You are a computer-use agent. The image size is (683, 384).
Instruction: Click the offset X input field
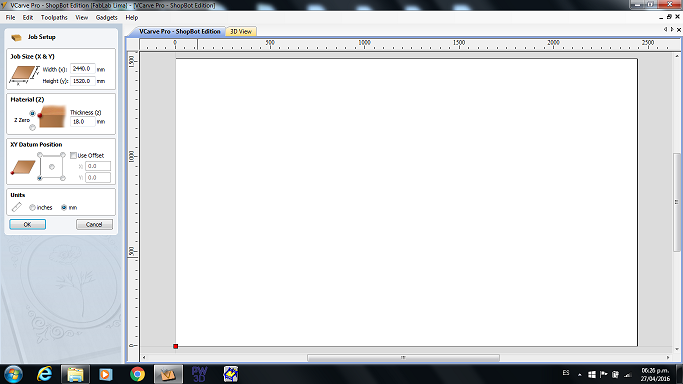pyautogui.click(x=98, y=166)
